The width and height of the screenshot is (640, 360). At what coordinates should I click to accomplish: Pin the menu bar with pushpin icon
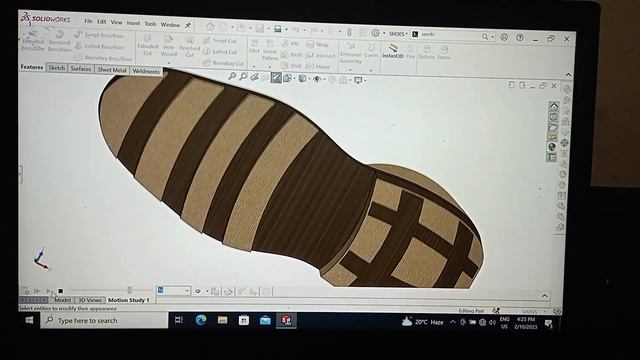188,25
